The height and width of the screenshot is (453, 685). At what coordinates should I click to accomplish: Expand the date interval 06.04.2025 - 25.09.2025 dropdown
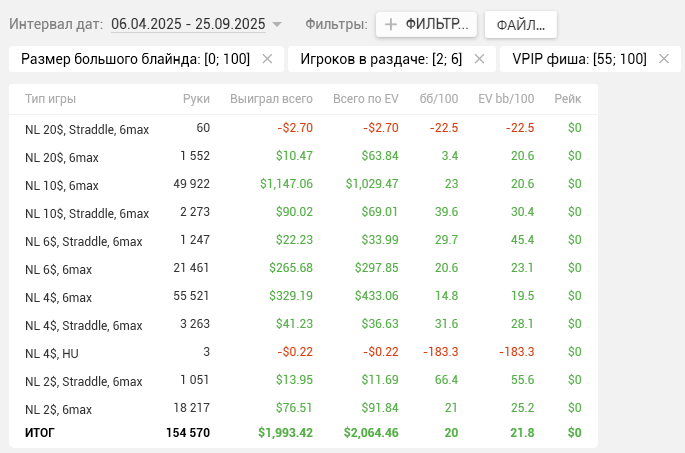click(x=277, y=24)
